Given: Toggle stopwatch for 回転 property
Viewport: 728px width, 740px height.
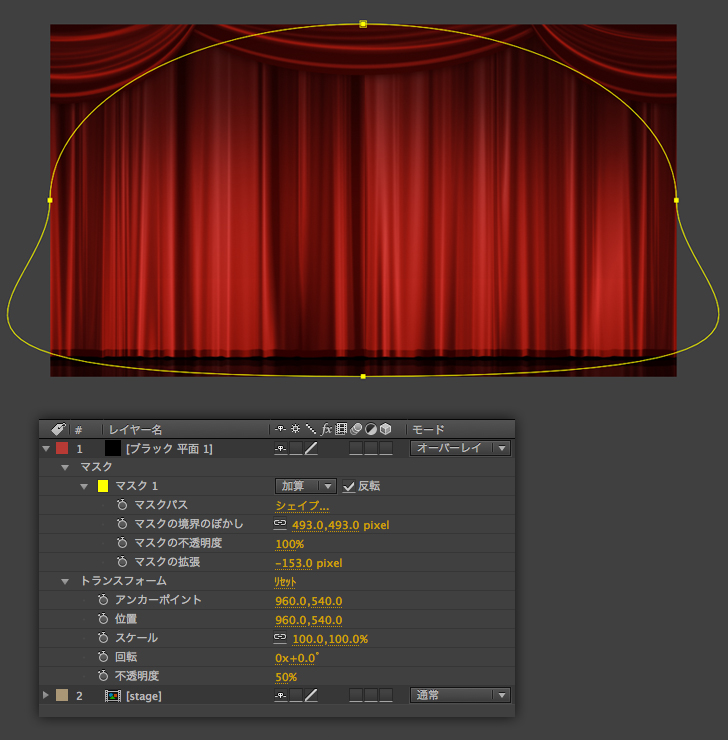Looking at the screenshot, I should 103,658.
